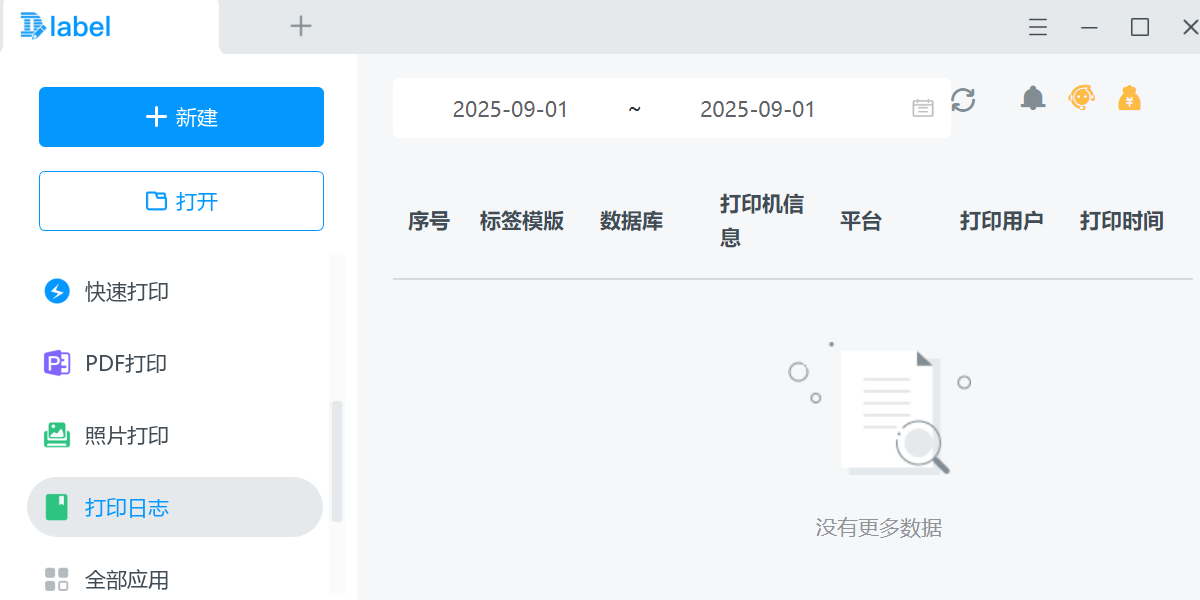Click the yellow money bag icon

click(x=1129, y=98)
